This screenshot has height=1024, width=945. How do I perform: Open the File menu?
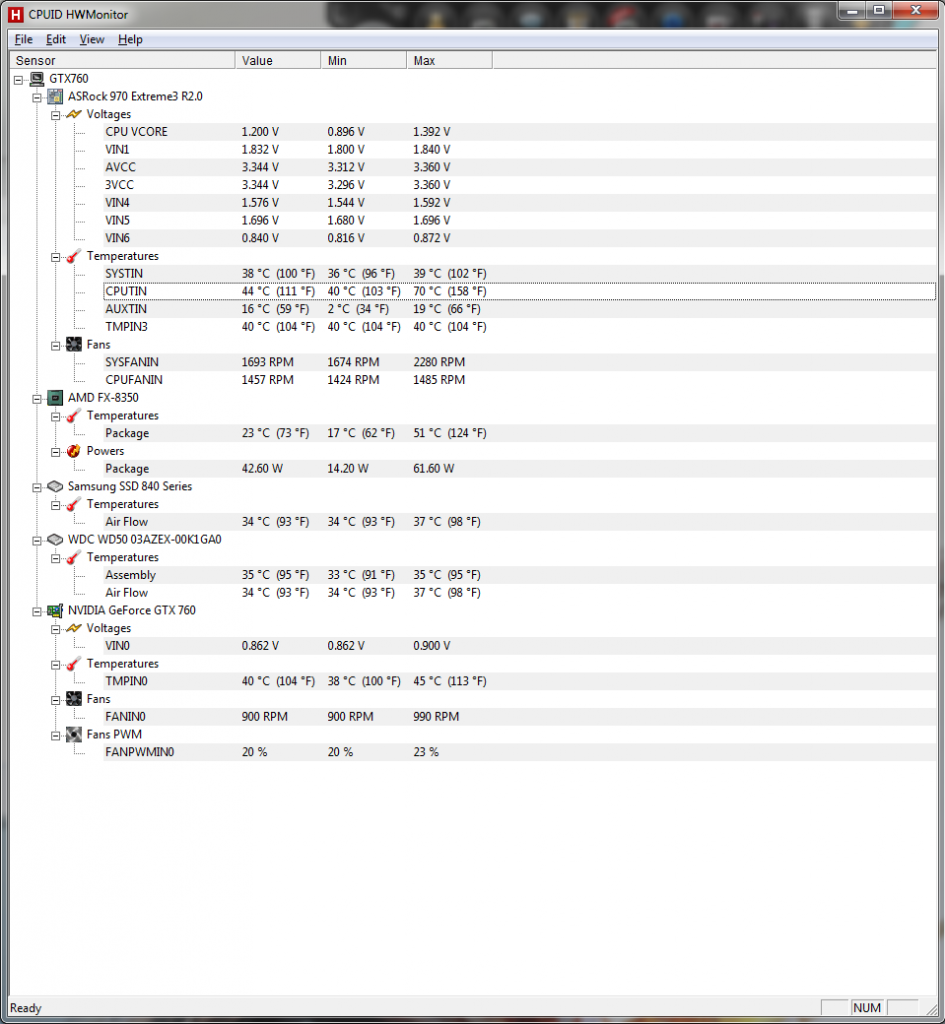24,39
